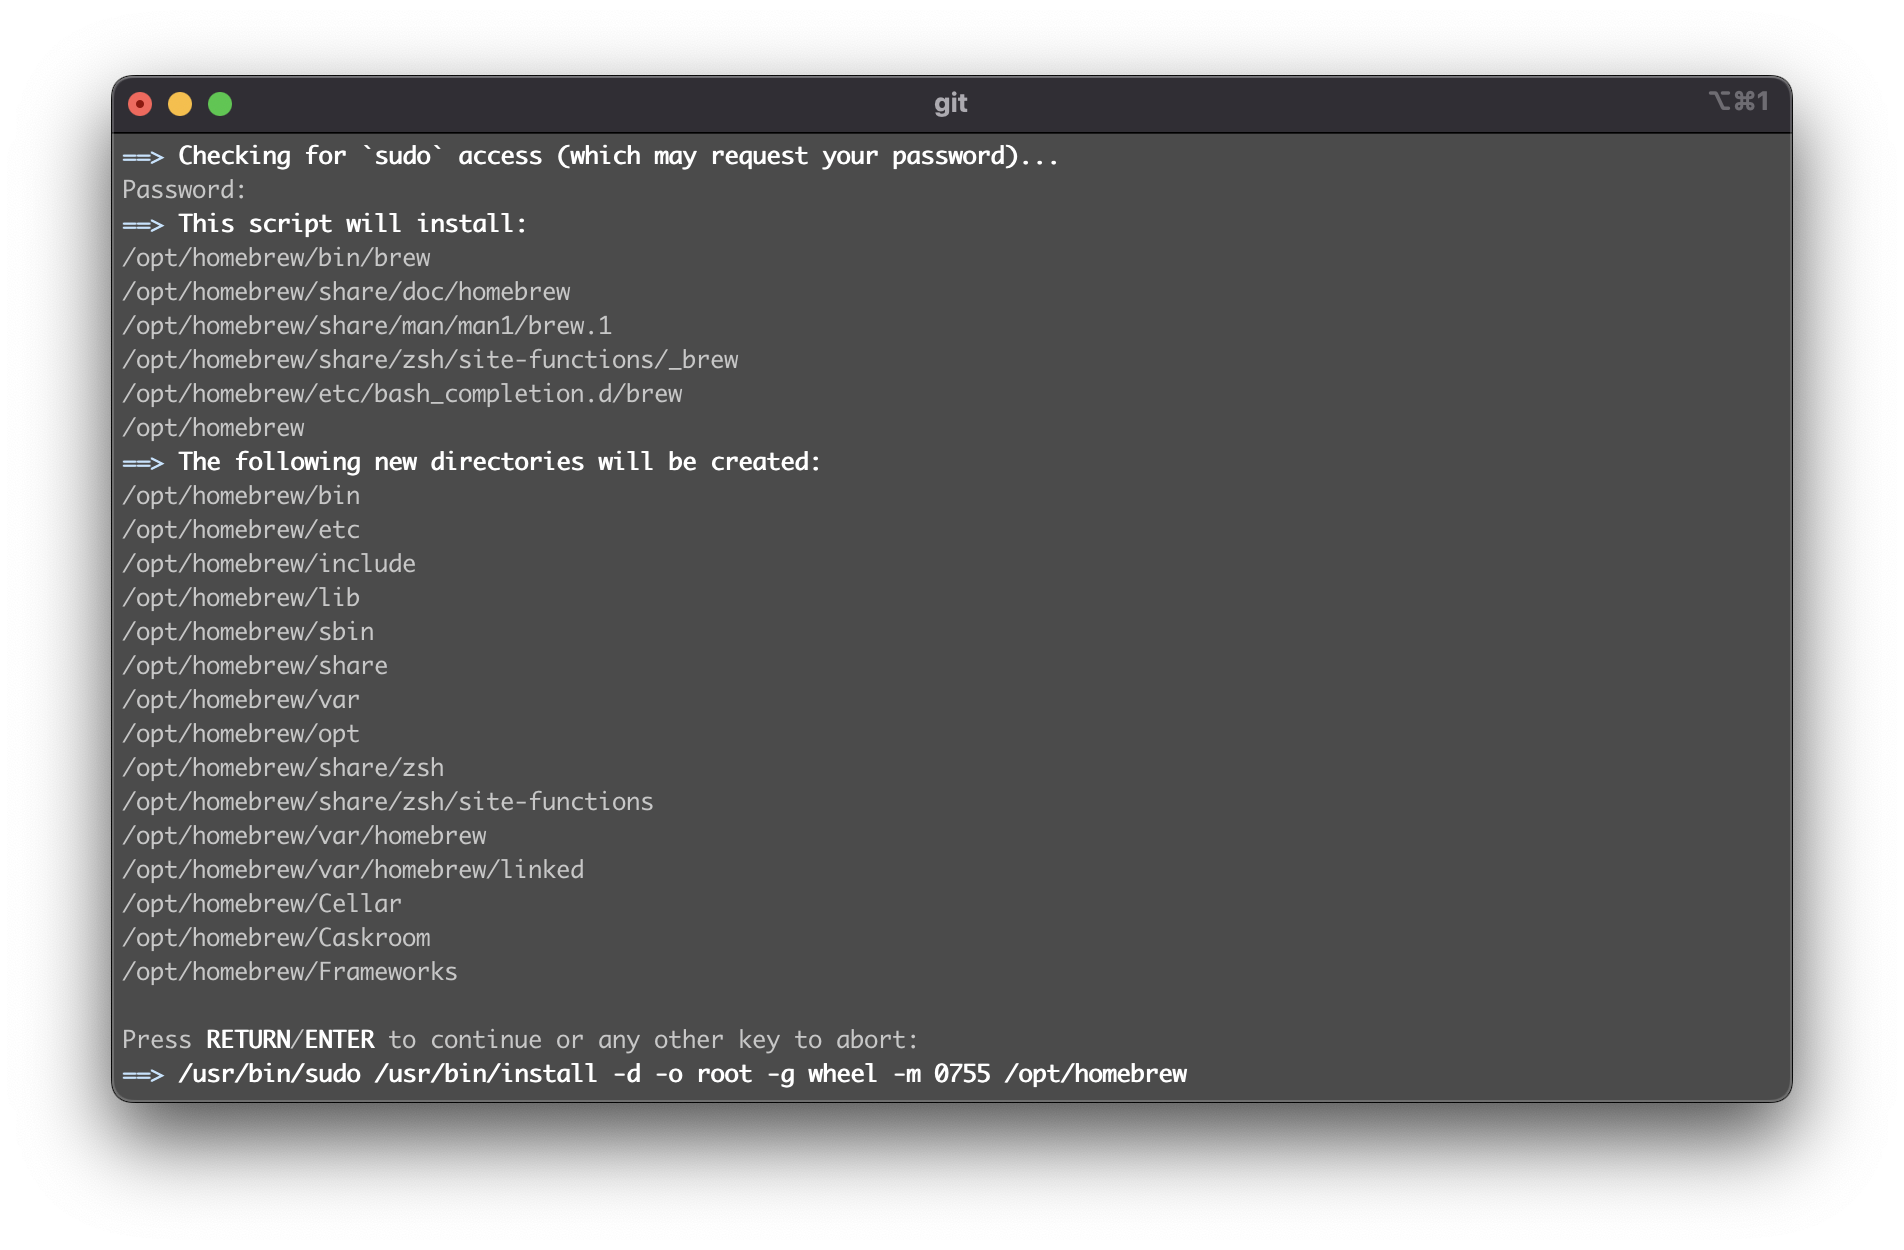Click the /usr/bin/sudo install command text
The height and width of the screenshot is (1250, 1904).
click(x=683, y=1074)
